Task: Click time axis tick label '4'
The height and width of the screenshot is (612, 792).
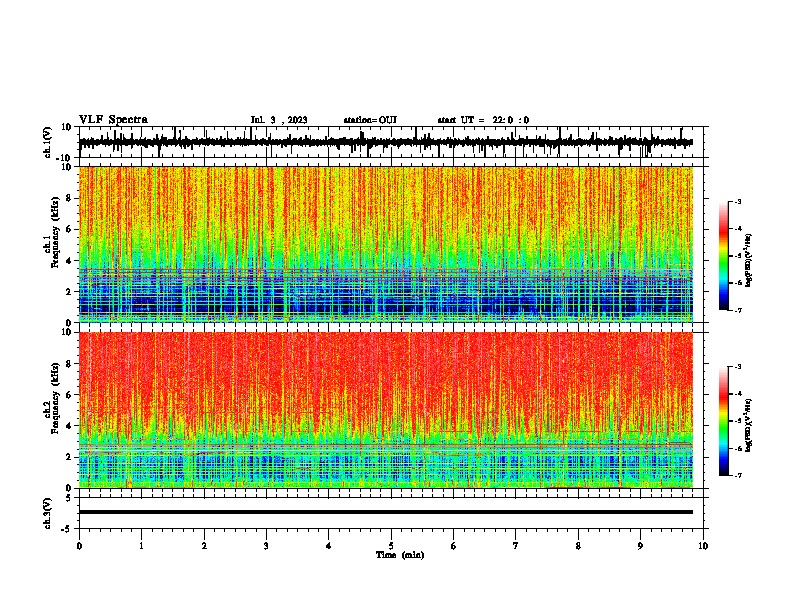Action: 329,546
